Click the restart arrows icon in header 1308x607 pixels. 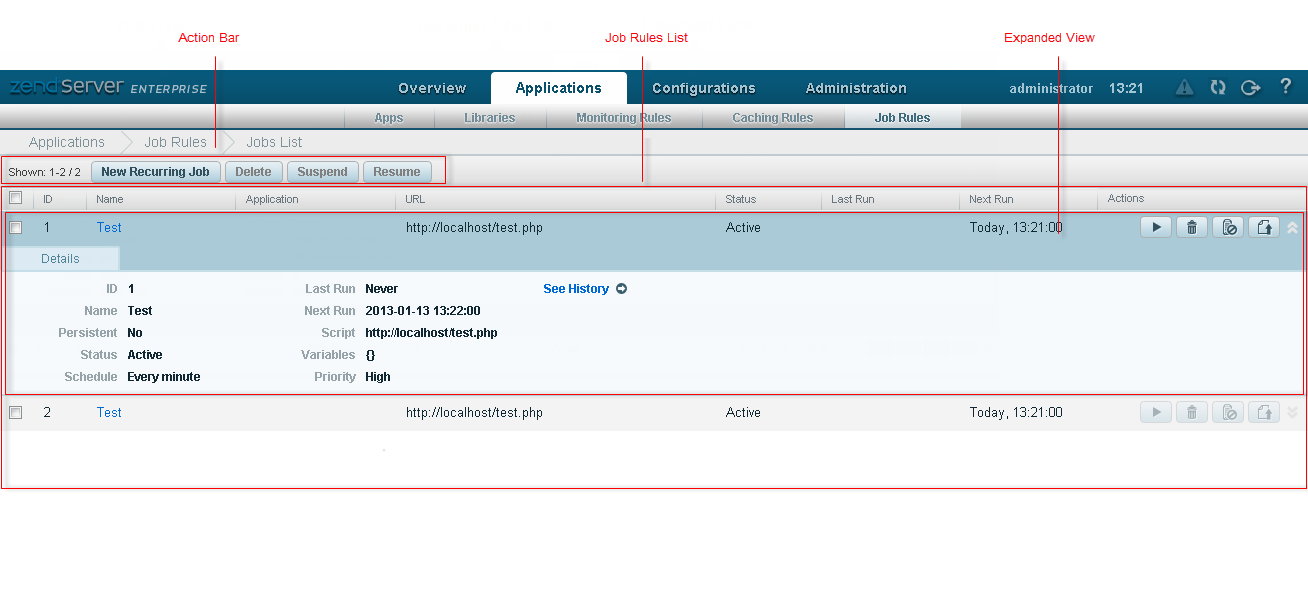[x=1217, y=88]
